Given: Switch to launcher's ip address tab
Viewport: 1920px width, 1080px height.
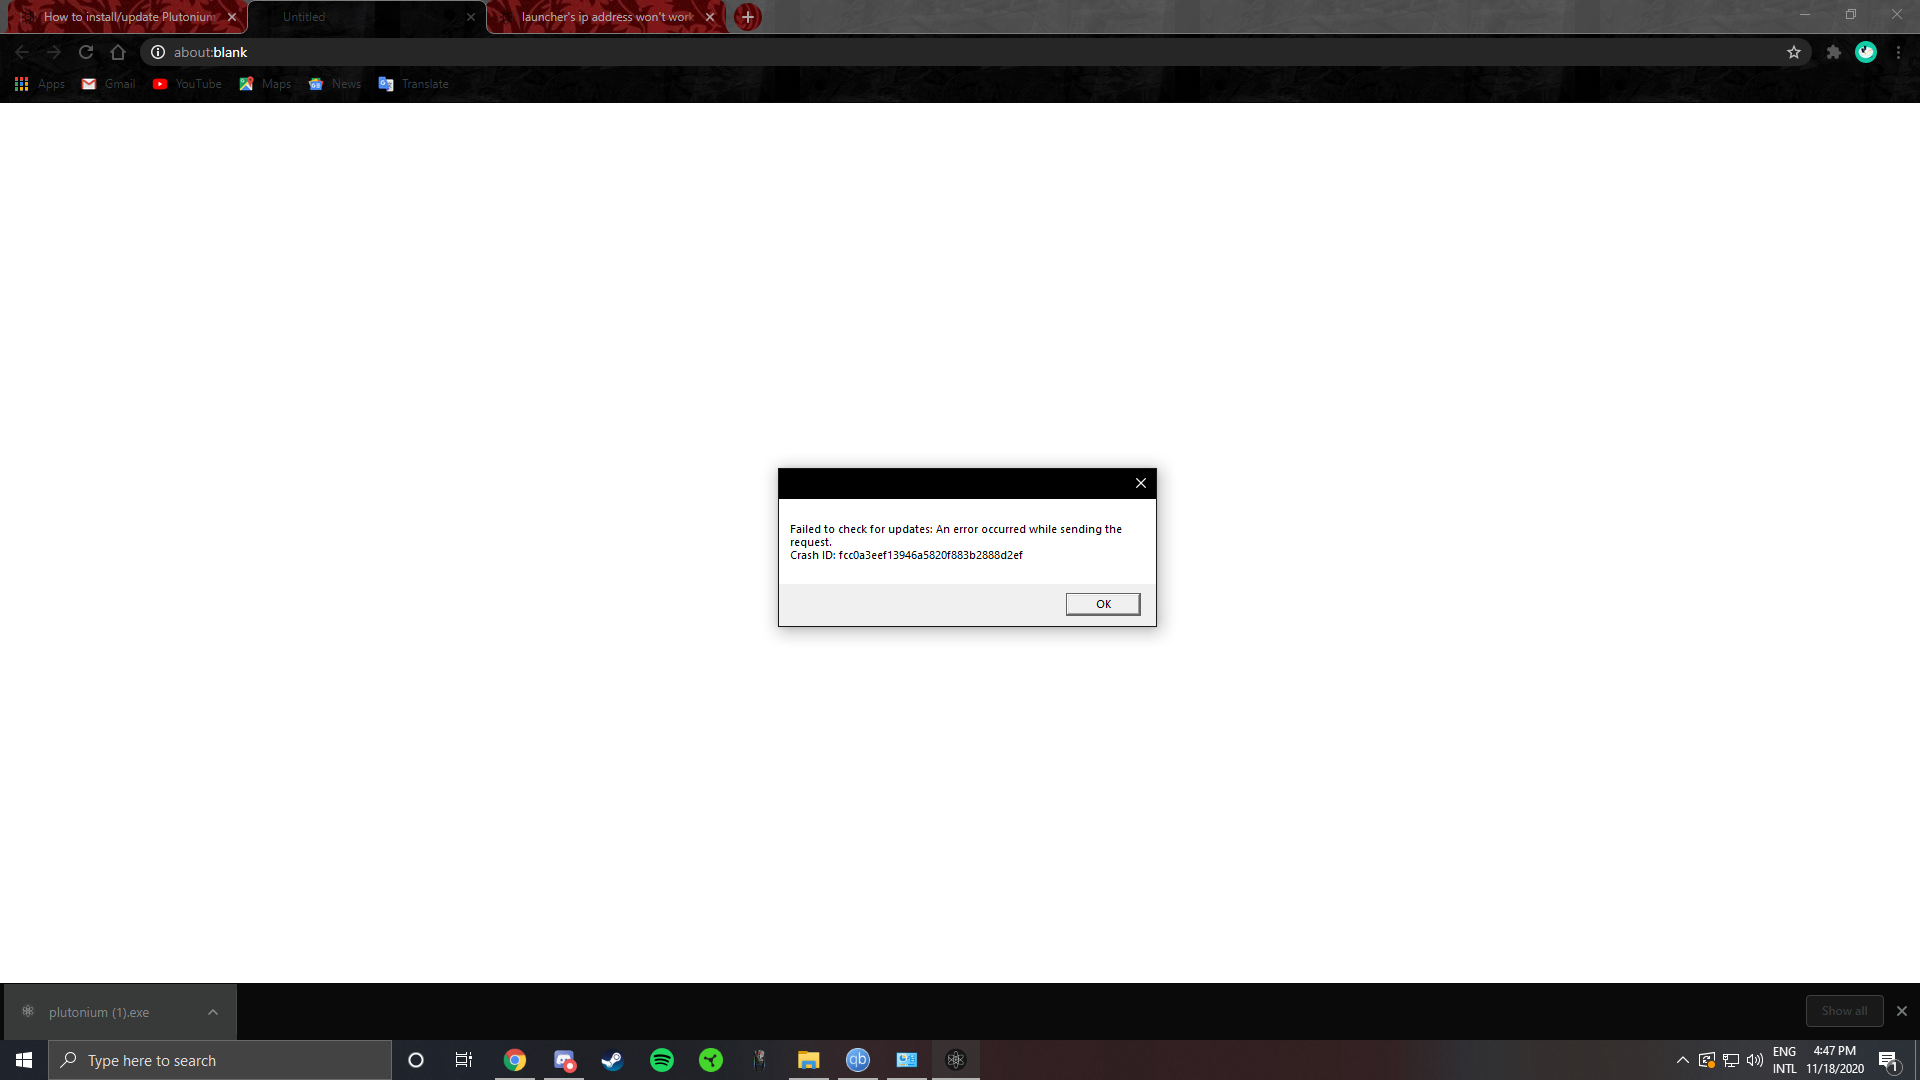Looking at the screenshot, I should point(606,17).
